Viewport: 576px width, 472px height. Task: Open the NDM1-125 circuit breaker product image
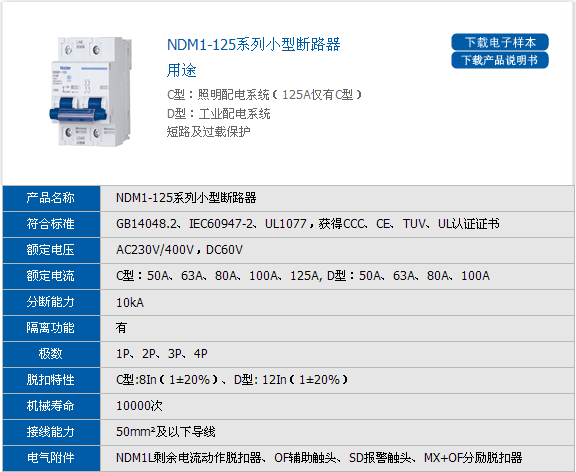[x=91, y=91]
